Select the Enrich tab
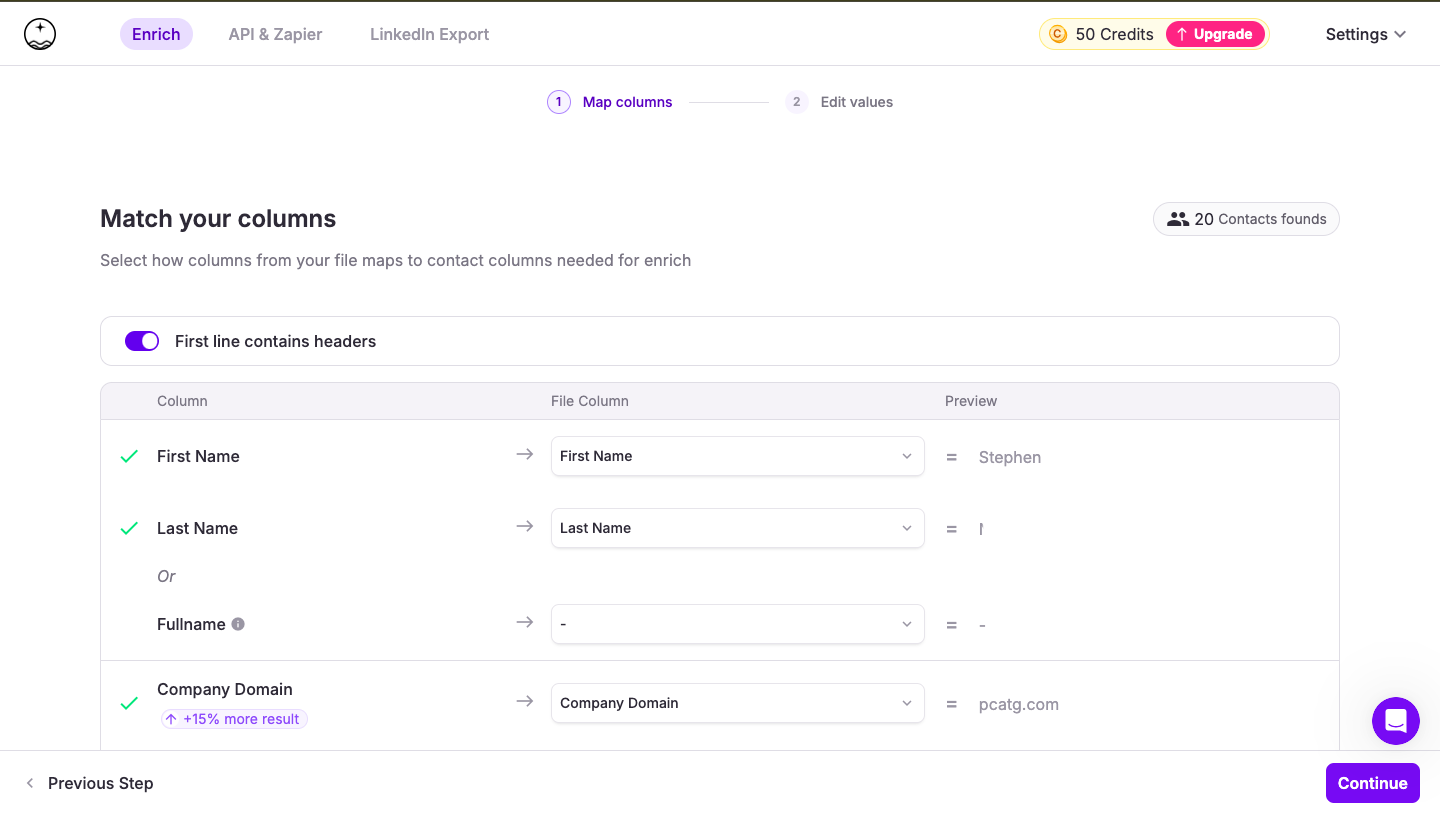The image size is (1440, 814). pyautogui.click(x=156, y=34)
